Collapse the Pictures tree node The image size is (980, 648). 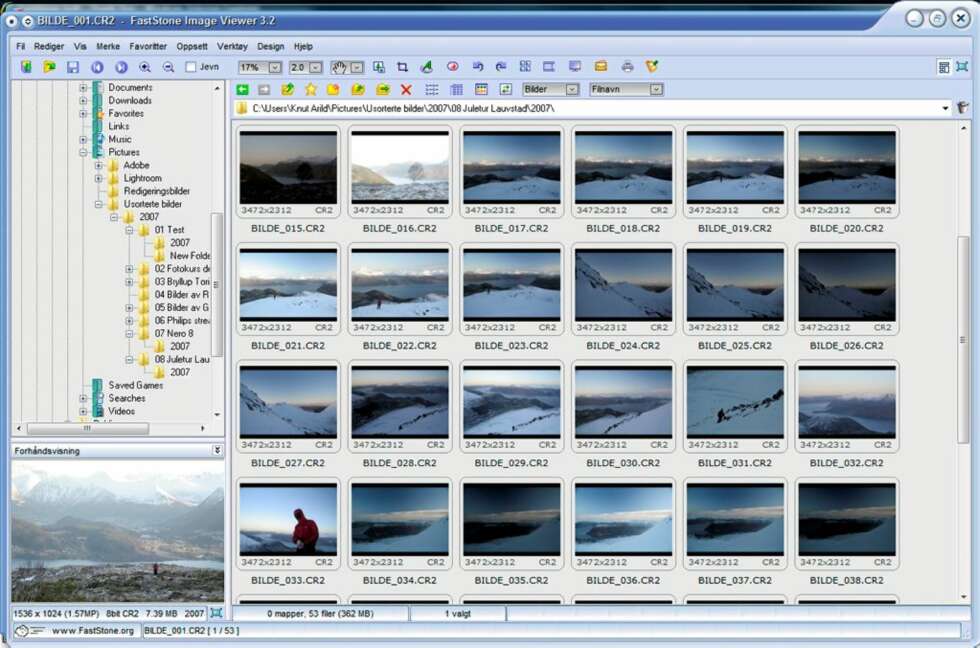pos(83,152)
